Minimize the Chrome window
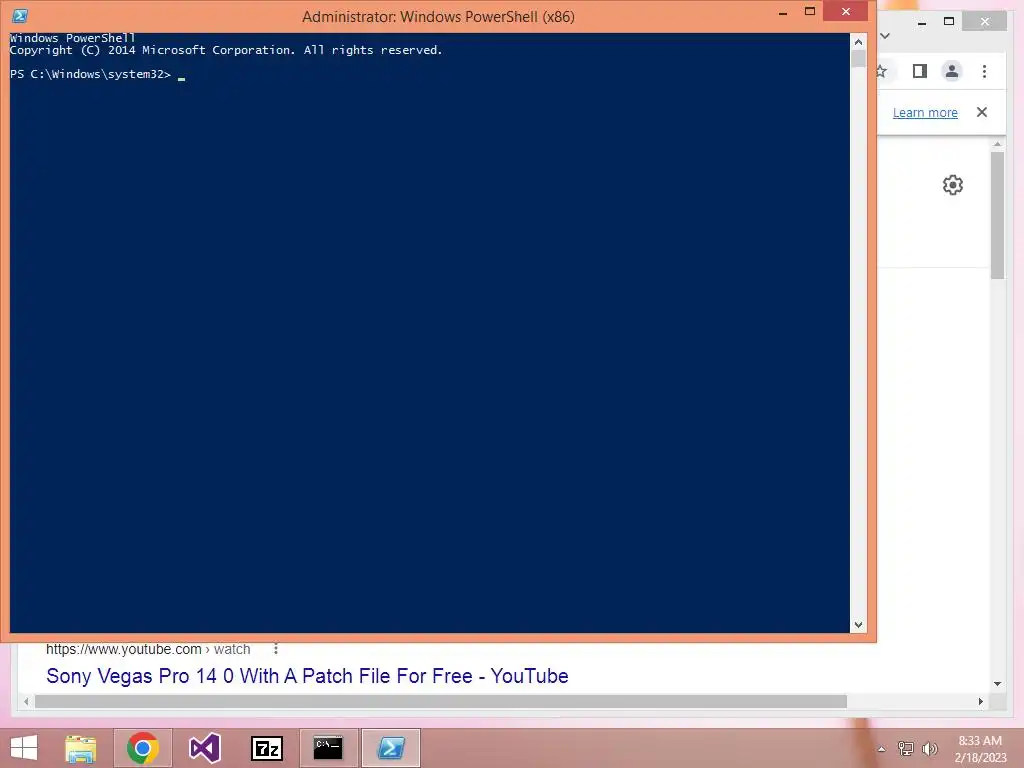 (922, 22)
